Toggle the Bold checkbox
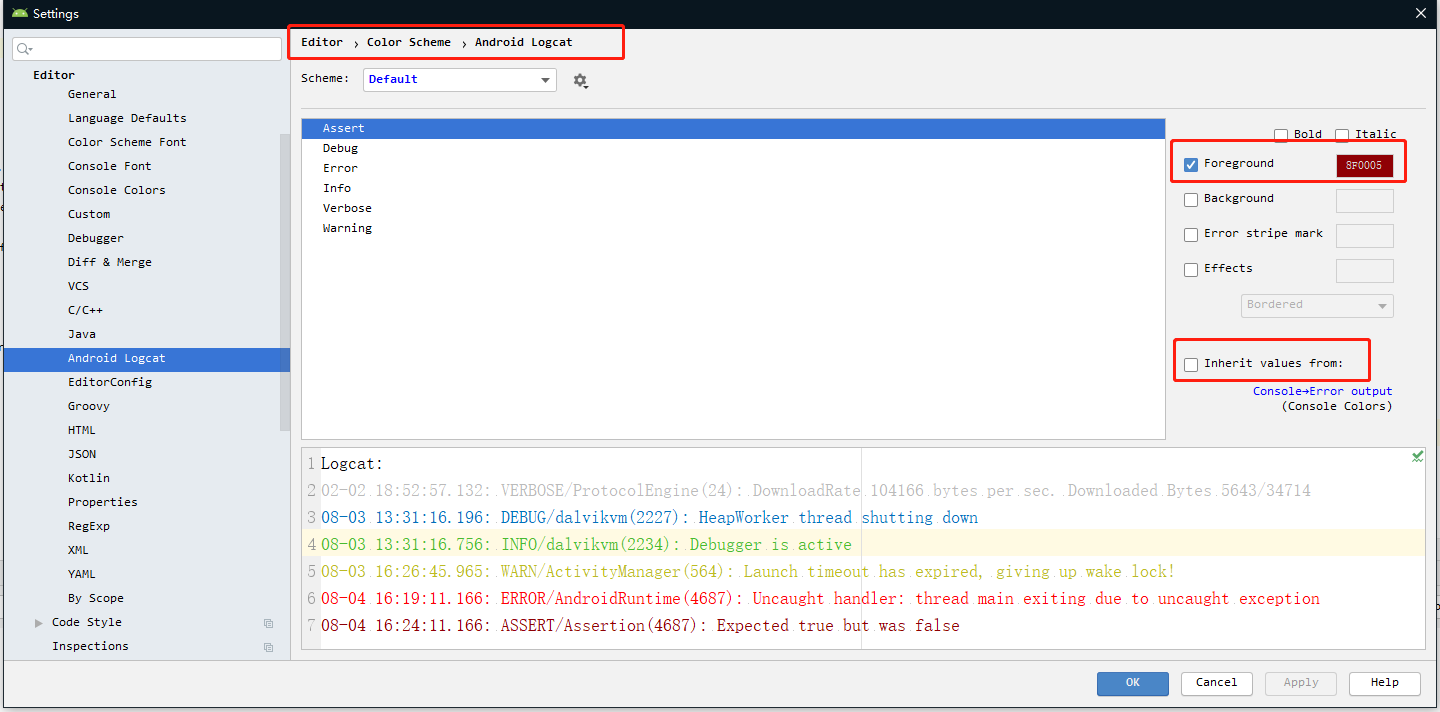Viewport: 1440px width, 712px height. 1281,135
